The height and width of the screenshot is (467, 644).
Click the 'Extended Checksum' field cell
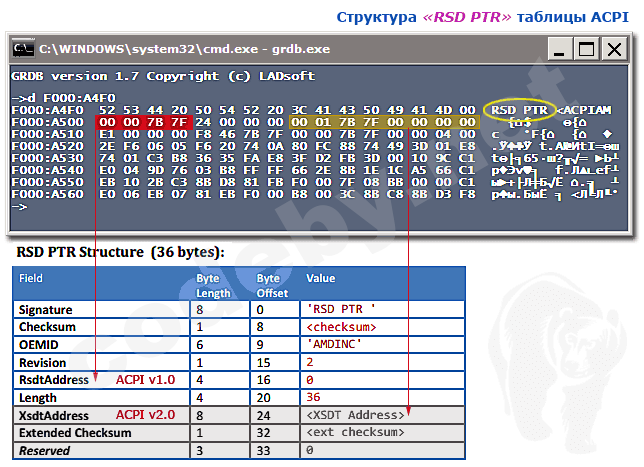tap(101, 433)
